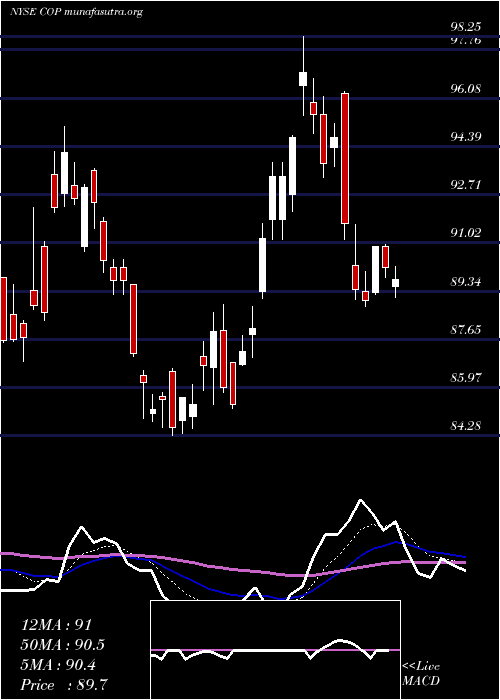Click the 87.65 price level label
The width and height of the screenshot is (500, 700).
point(466,331)
